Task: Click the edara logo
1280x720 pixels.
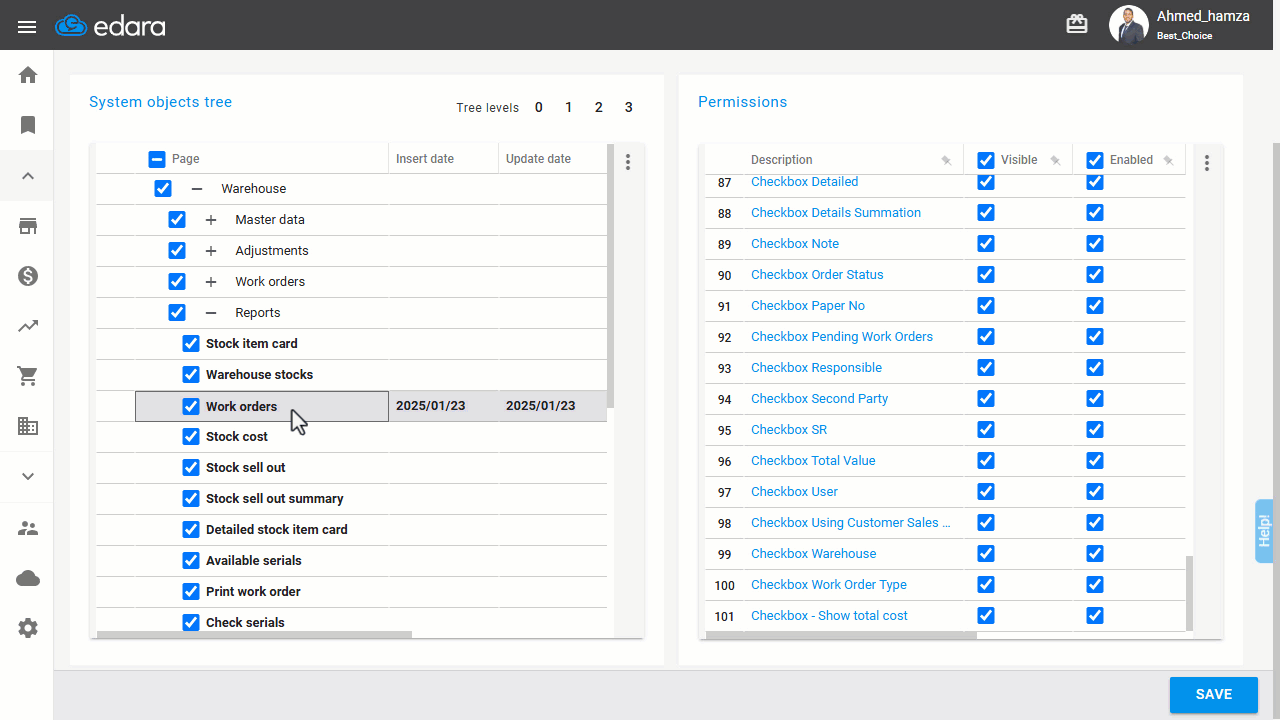Action: pos(111,26)
